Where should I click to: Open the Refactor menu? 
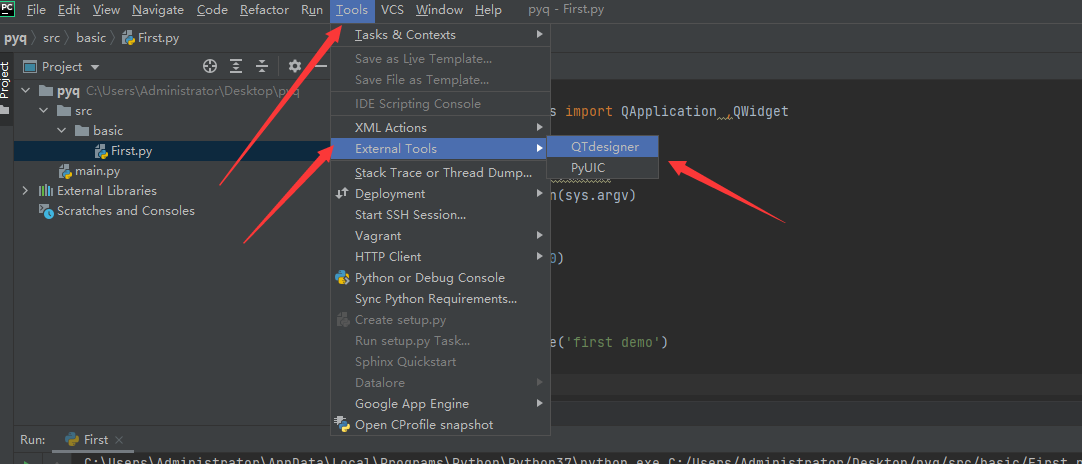click(264, 10)
